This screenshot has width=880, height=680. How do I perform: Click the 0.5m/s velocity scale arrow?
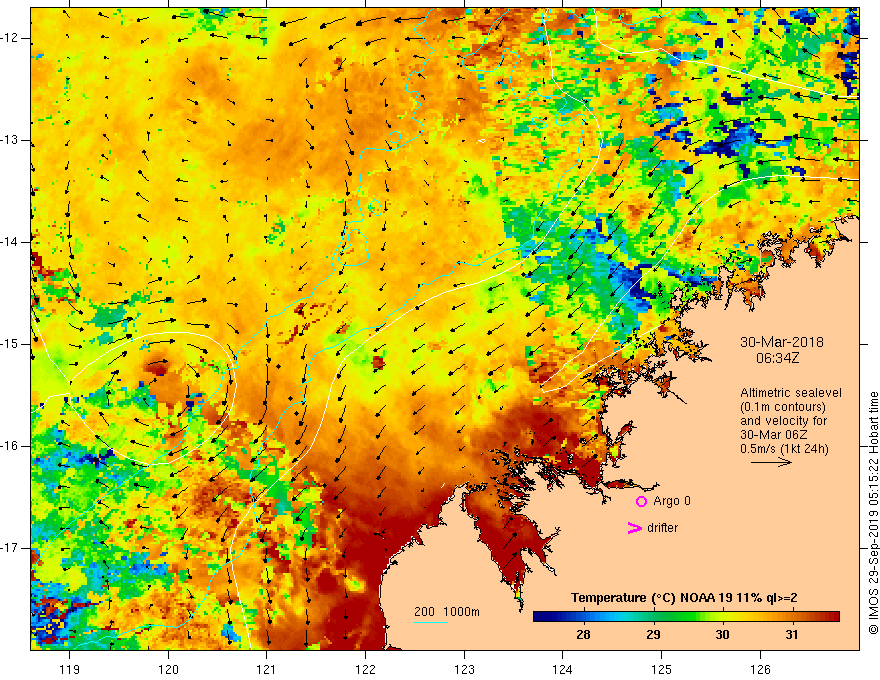tap(771, 463)
